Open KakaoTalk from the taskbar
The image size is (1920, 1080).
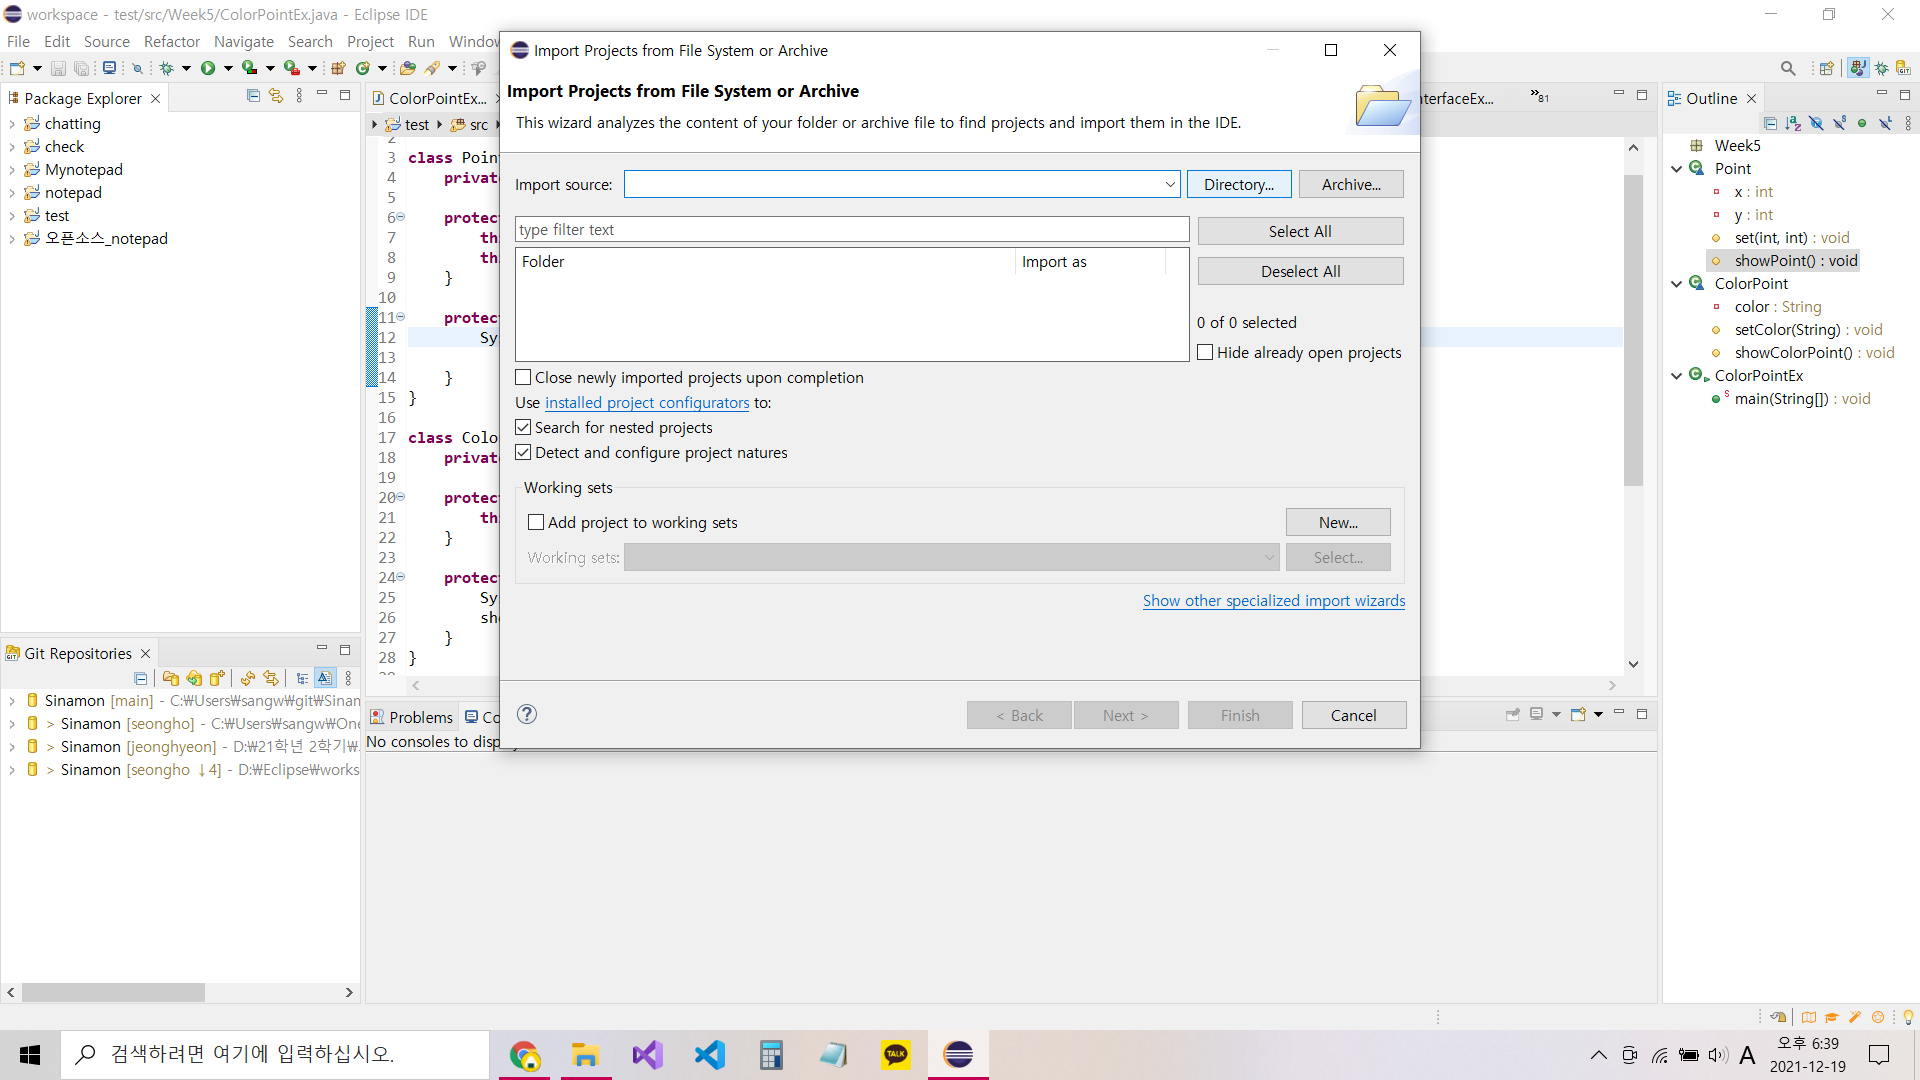(x=896, y=1055)
